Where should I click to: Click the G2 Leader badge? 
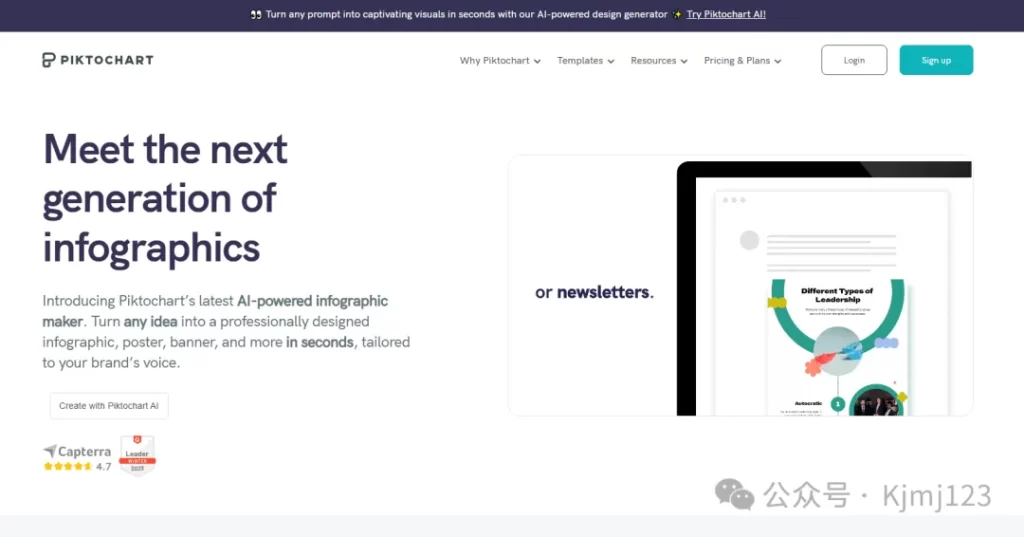click(137, 455)
